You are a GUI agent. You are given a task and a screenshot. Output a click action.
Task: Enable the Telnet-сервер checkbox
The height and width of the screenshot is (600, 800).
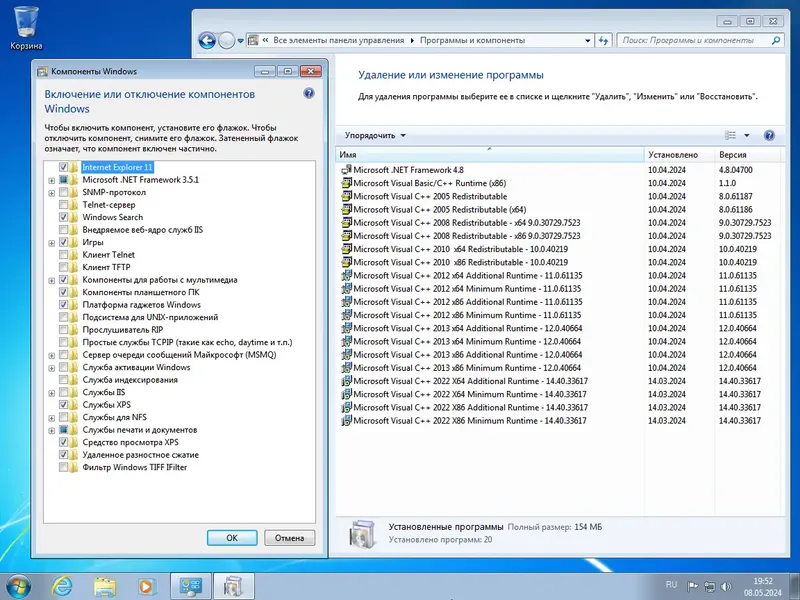[65, 205]
